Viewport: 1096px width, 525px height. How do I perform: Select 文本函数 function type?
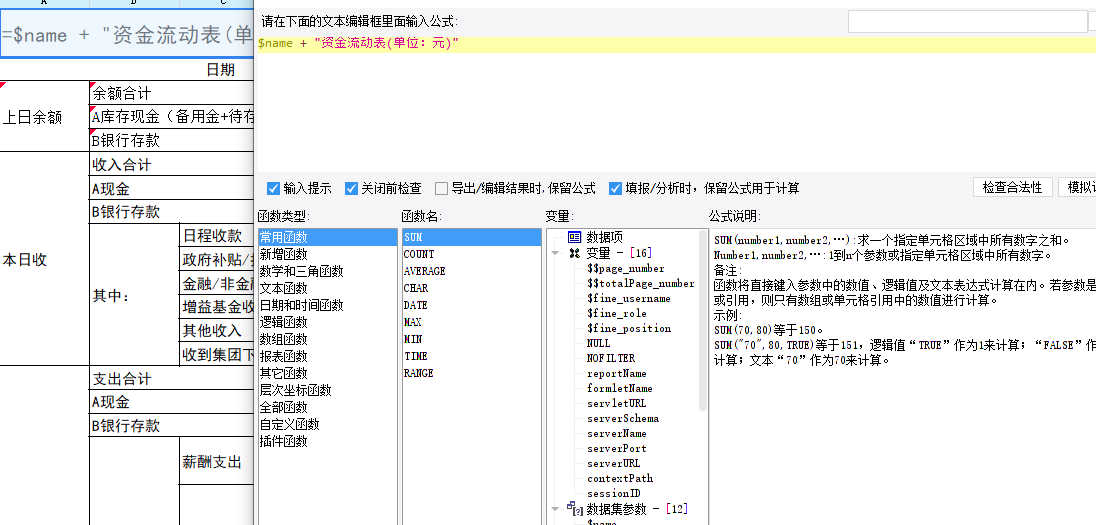[328, 288]
